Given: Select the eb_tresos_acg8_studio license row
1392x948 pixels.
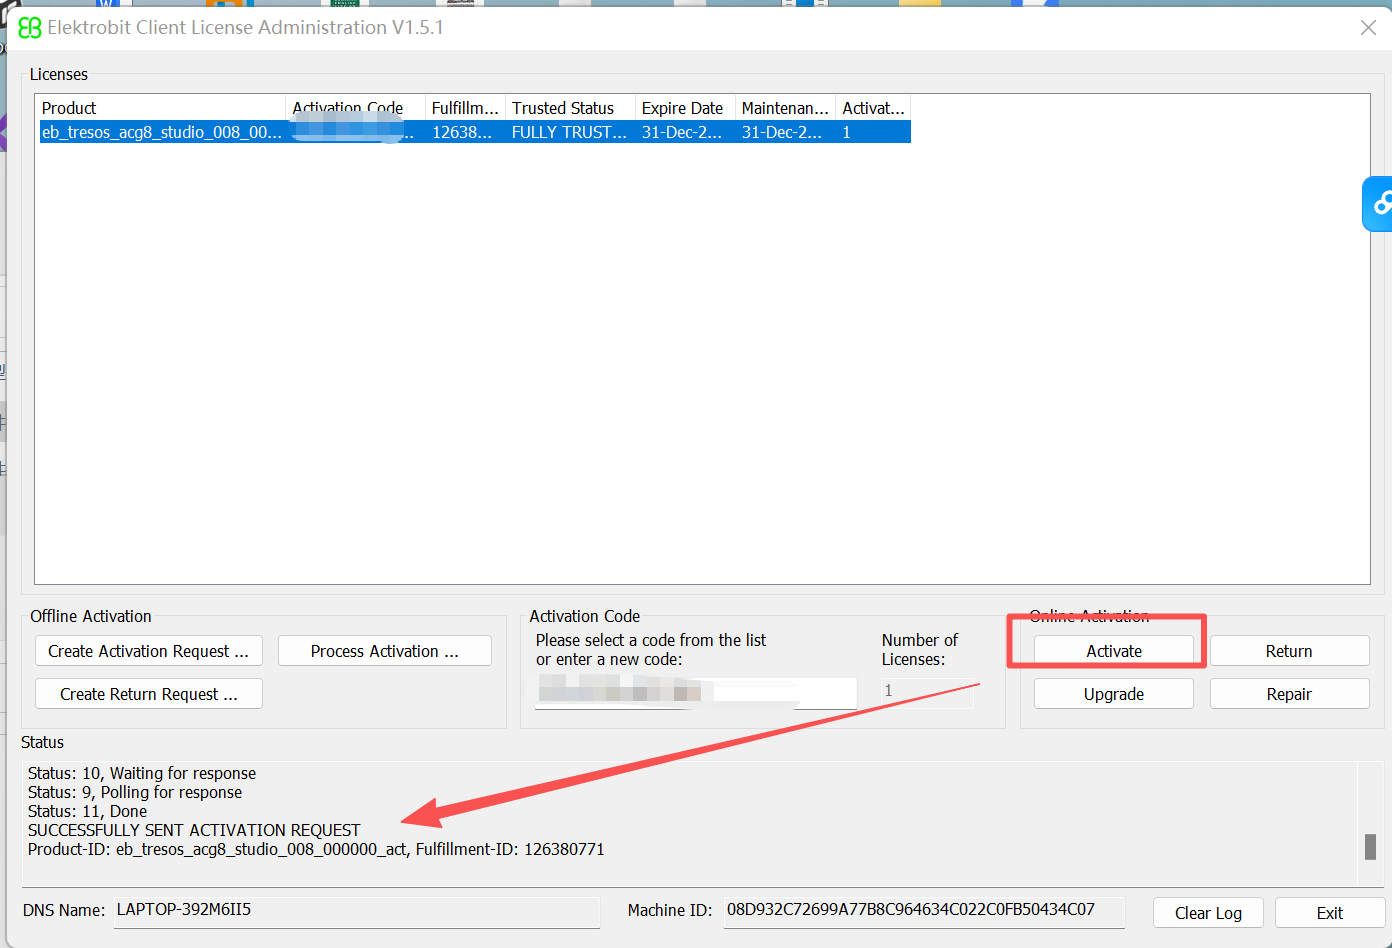Looking at the screenshot, I should coord(475,132).
